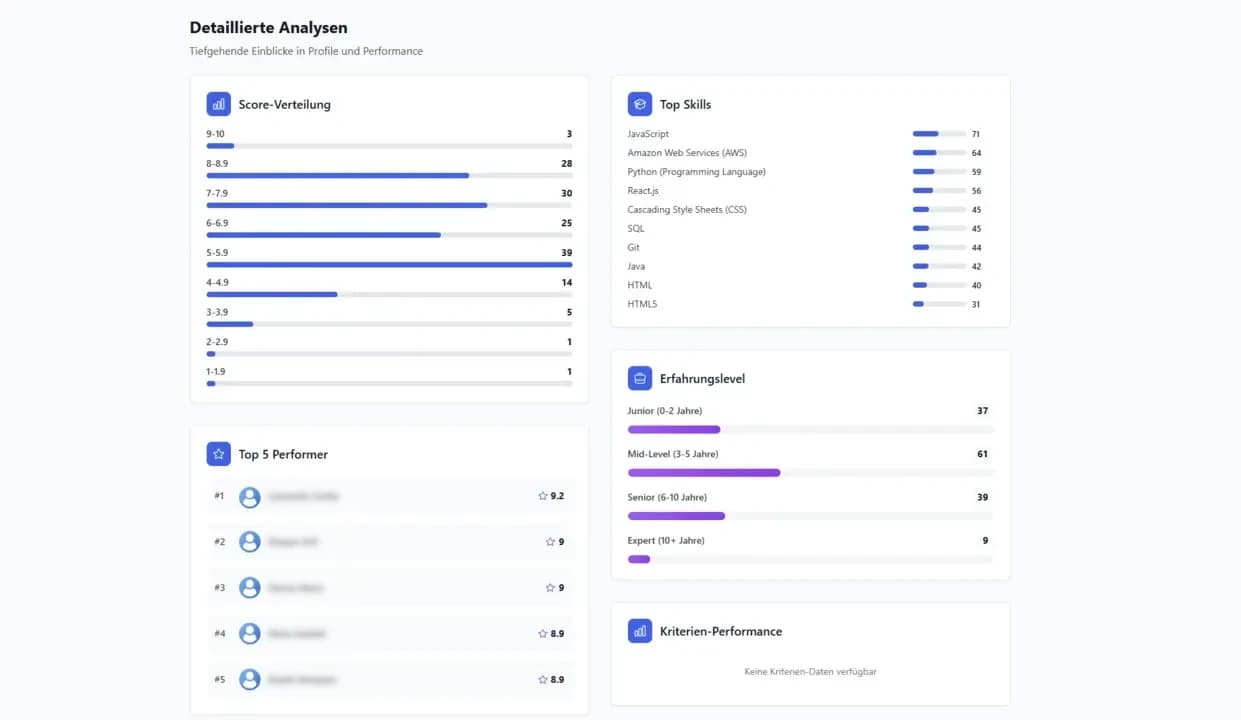Click the Top 5 Performer star icon
Image resolution: width=1241 pixels, height=720 pixels.
[218, 454]
